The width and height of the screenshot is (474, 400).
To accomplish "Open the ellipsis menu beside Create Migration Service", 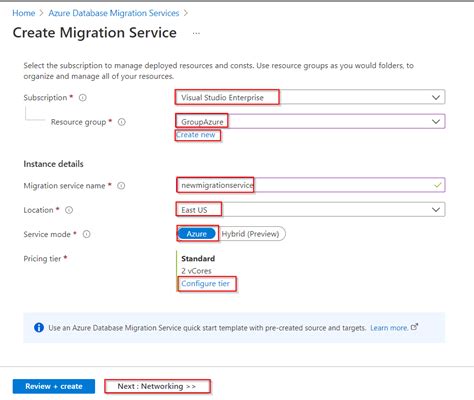I will pyautogui.click(x=196, y=33).
